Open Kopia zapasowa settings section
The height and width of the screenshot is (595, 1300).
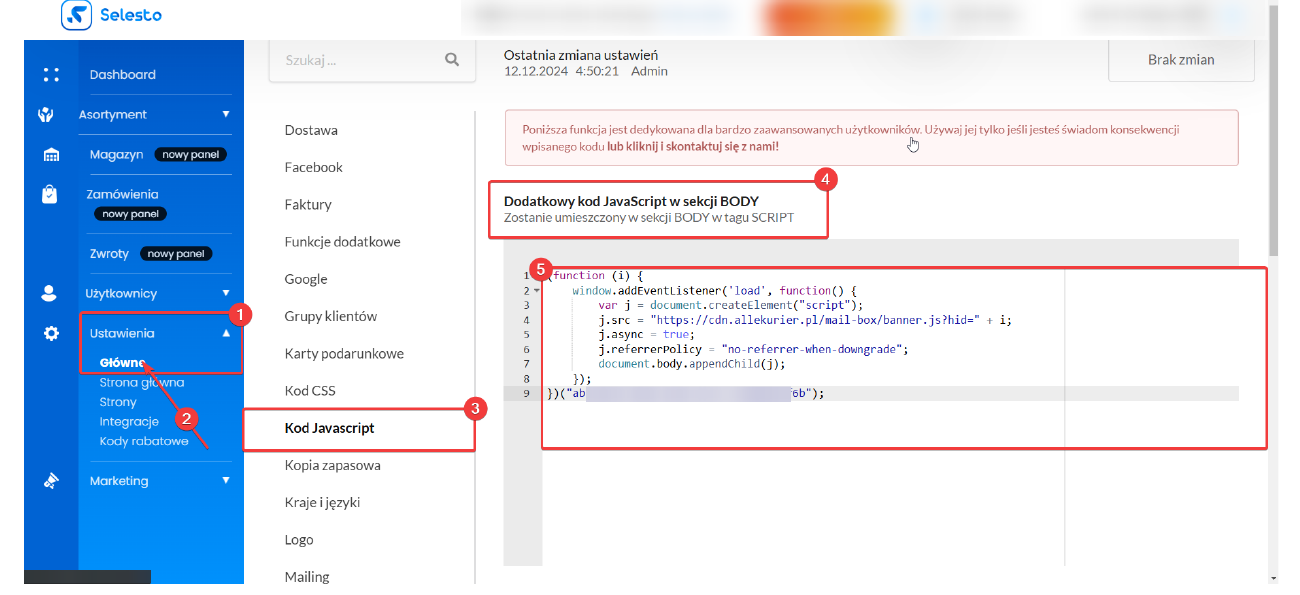click(x=332, y=465)
